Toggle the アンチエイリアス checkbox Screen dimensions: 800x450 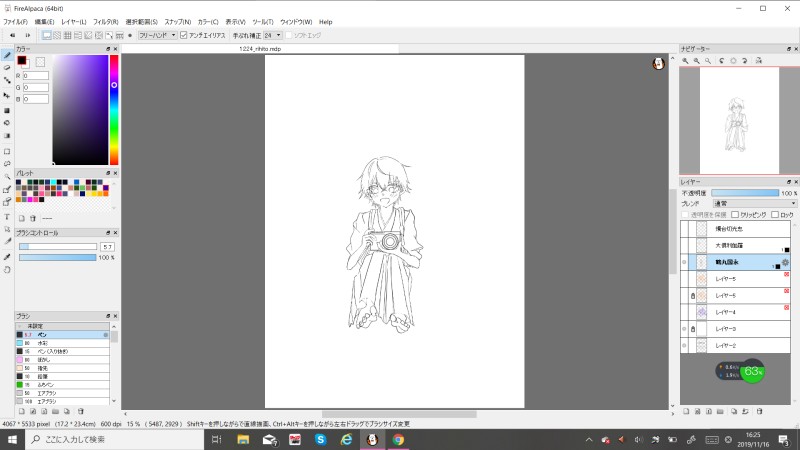184,35
